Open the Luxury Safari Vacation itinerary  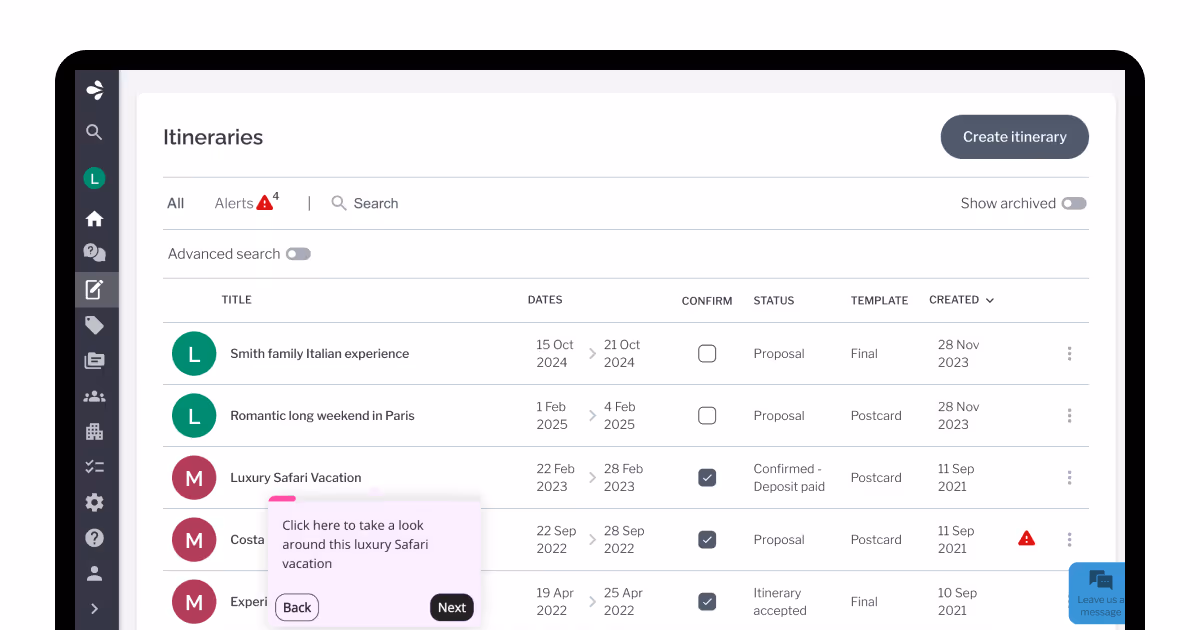click(x=296, y=478)
